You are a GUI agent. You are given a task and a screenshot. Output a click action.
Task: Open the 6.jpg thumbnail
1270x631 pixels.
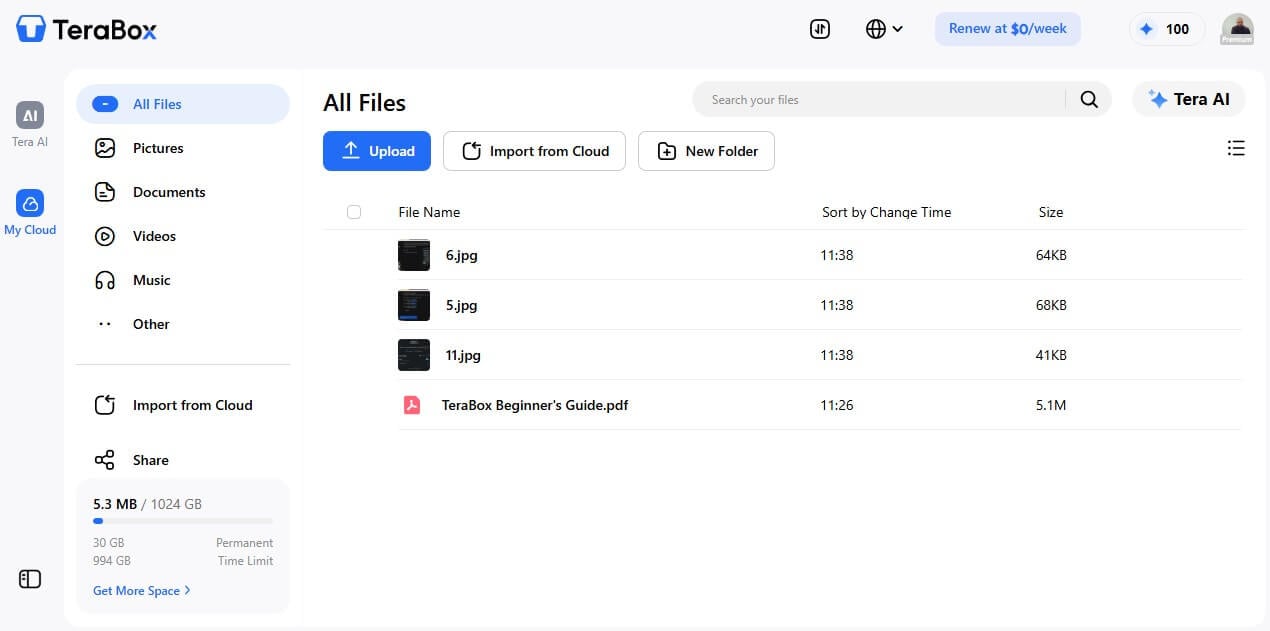click(x=414, y=255)
